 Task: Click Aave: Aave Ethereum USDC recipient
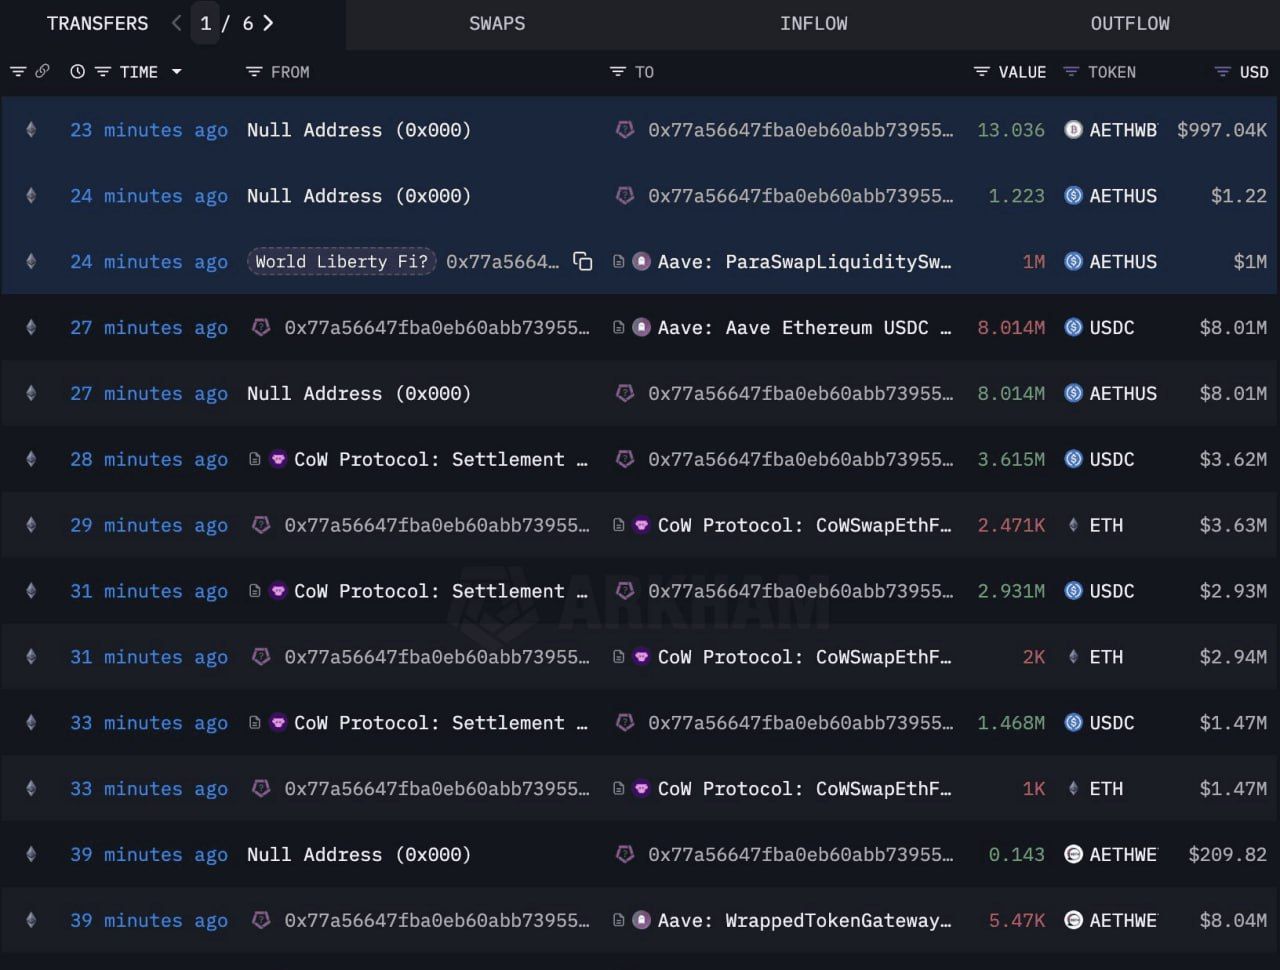(x=804, y=328)
